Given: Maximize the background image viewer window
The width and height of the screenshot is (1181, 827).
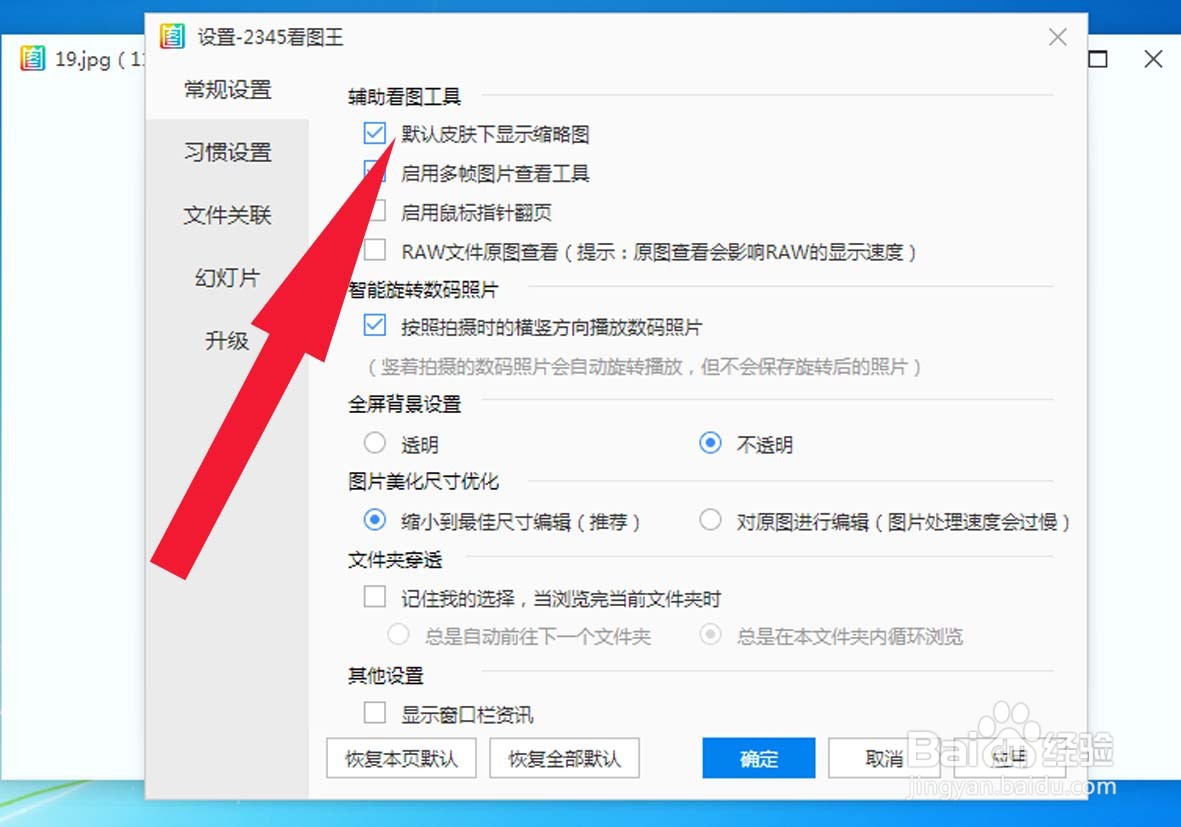Looking at the screenshot, I should click(1098, 59).
